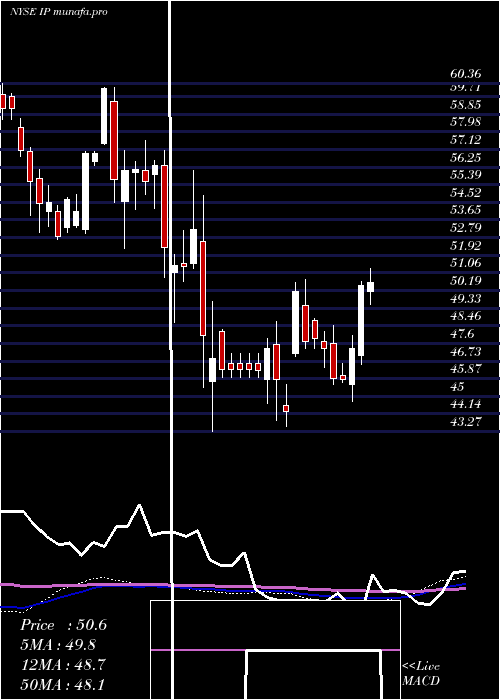Select the 52.79 price axis label
Viewport: 500px width, 700px height.
[x=465, y=228]
